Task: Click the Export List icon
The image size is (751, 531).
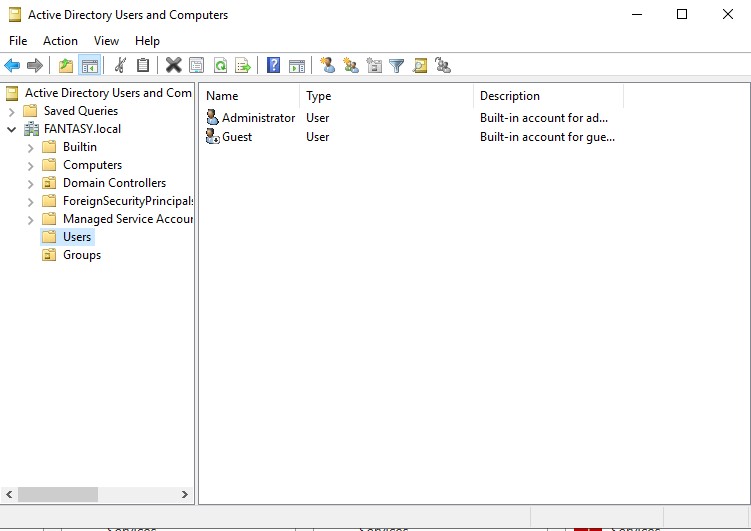Action: click(x=243, y=65)
